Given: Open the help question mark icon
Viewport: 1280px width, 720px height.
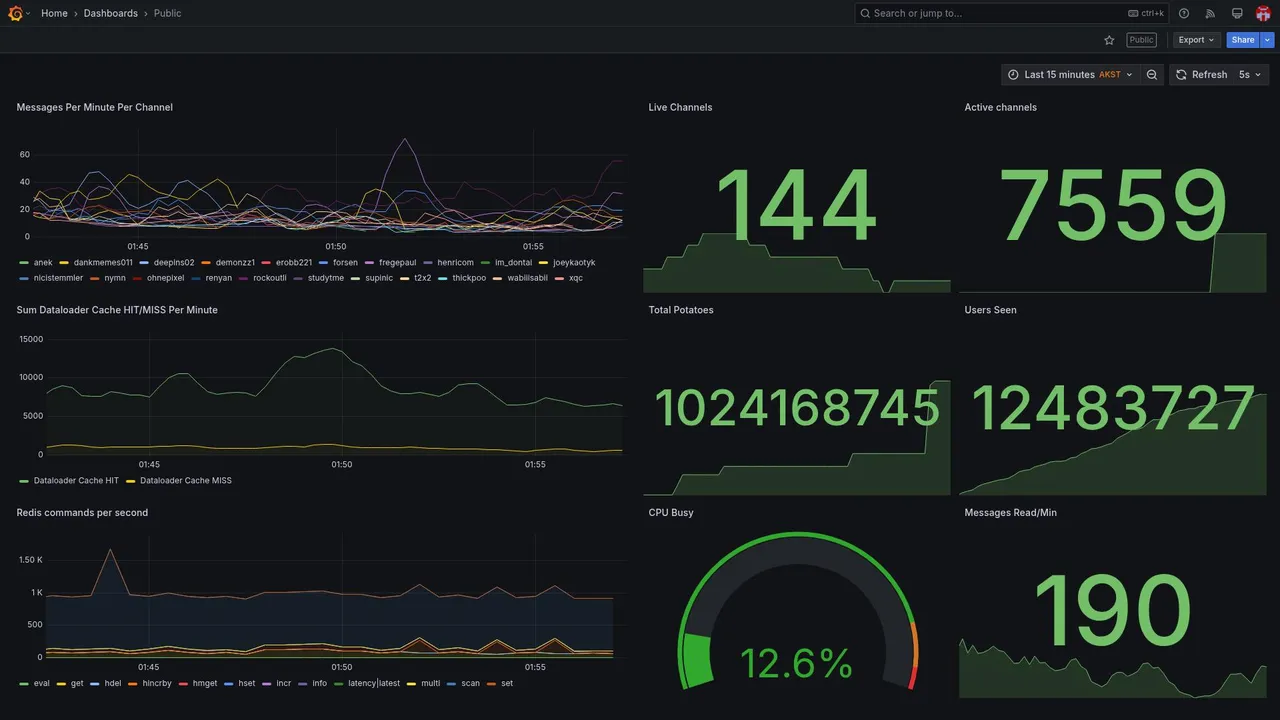Looking at the screenshot, I should [1184, 13].
